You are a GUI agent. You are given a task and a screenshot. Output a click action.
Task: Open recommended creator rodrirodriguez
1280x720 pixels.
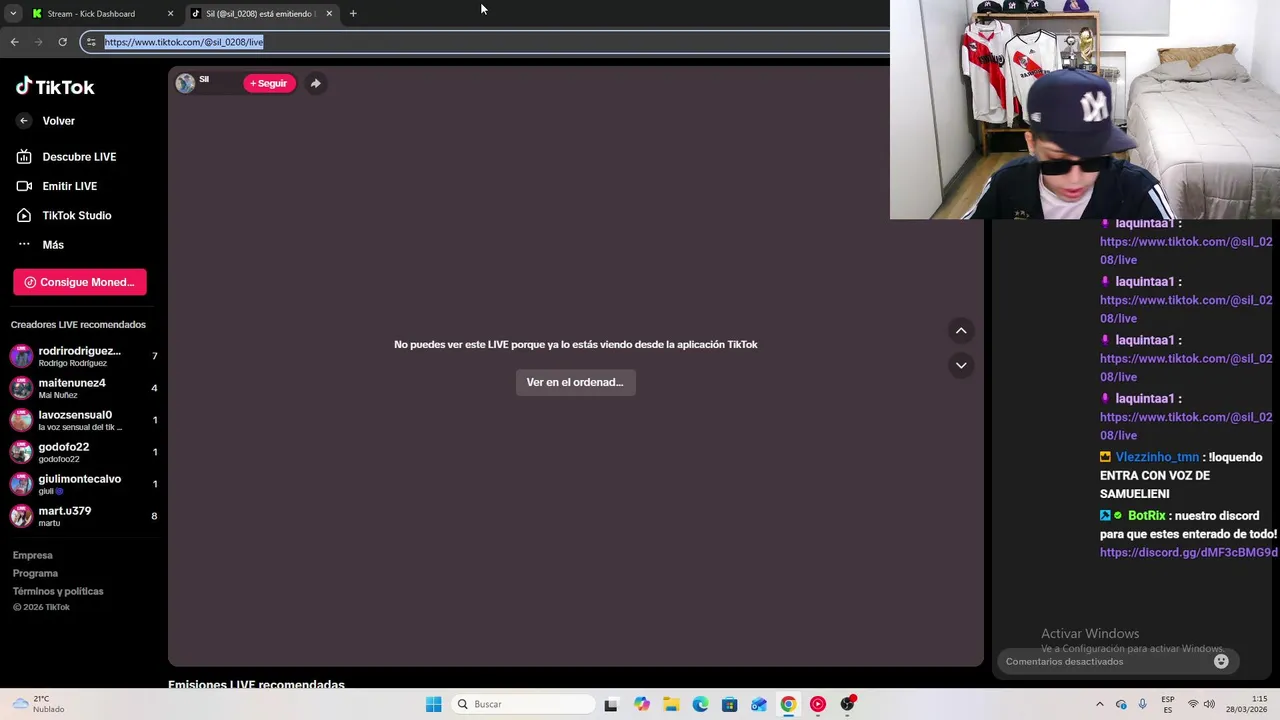coord(84,356)
